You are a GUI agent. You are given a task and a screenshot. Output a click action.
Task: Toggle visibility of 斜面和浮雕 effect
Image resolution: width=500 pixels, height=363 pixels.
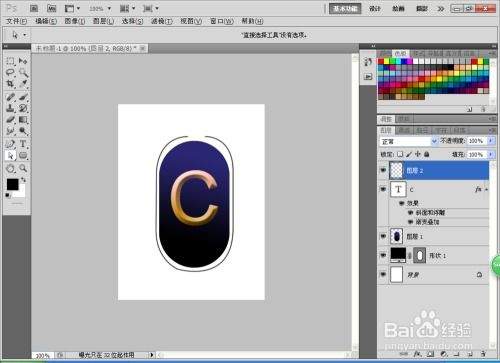click(410, 212)
